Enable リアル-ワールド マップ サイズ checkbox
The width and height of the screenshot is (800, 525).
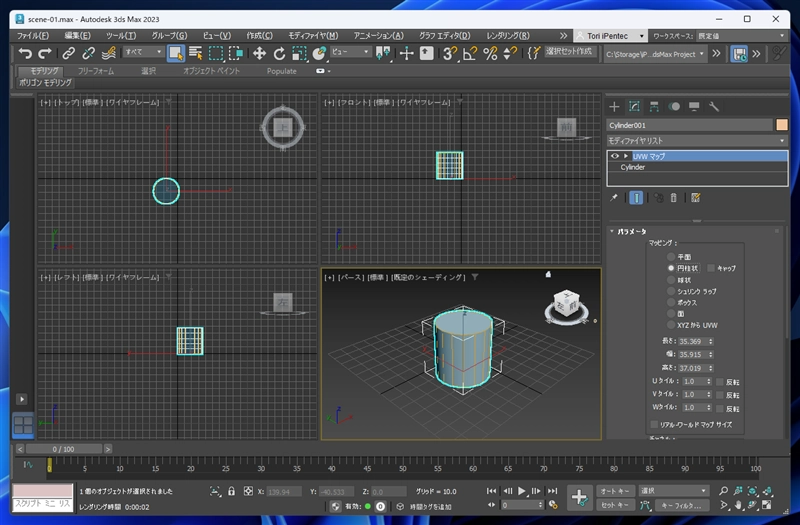654,424
